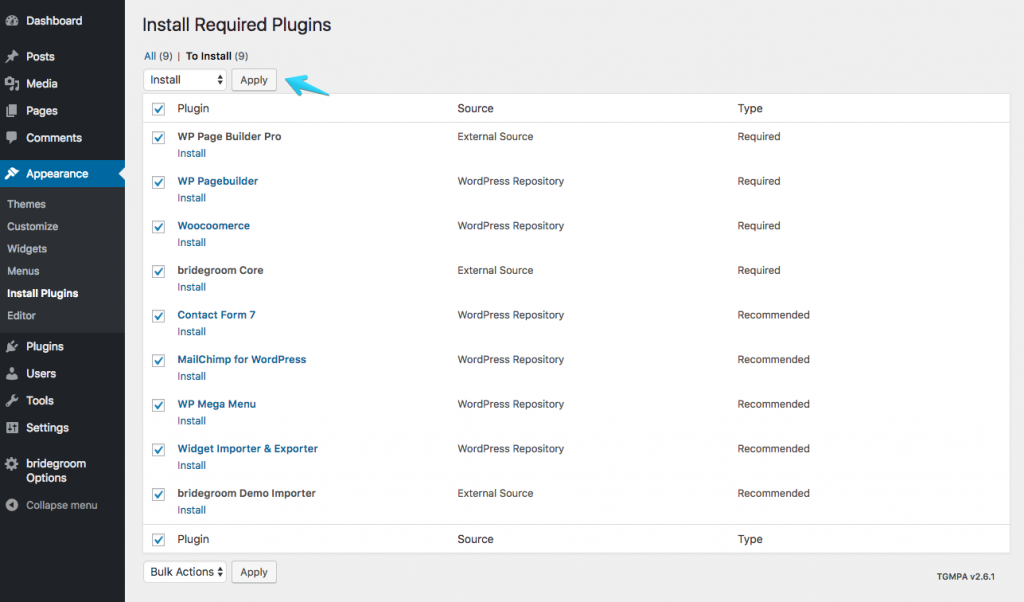1024x602 pixels.
Task: Toggle the select-all checkbox in table footer
Action: [x=159, y=540]
